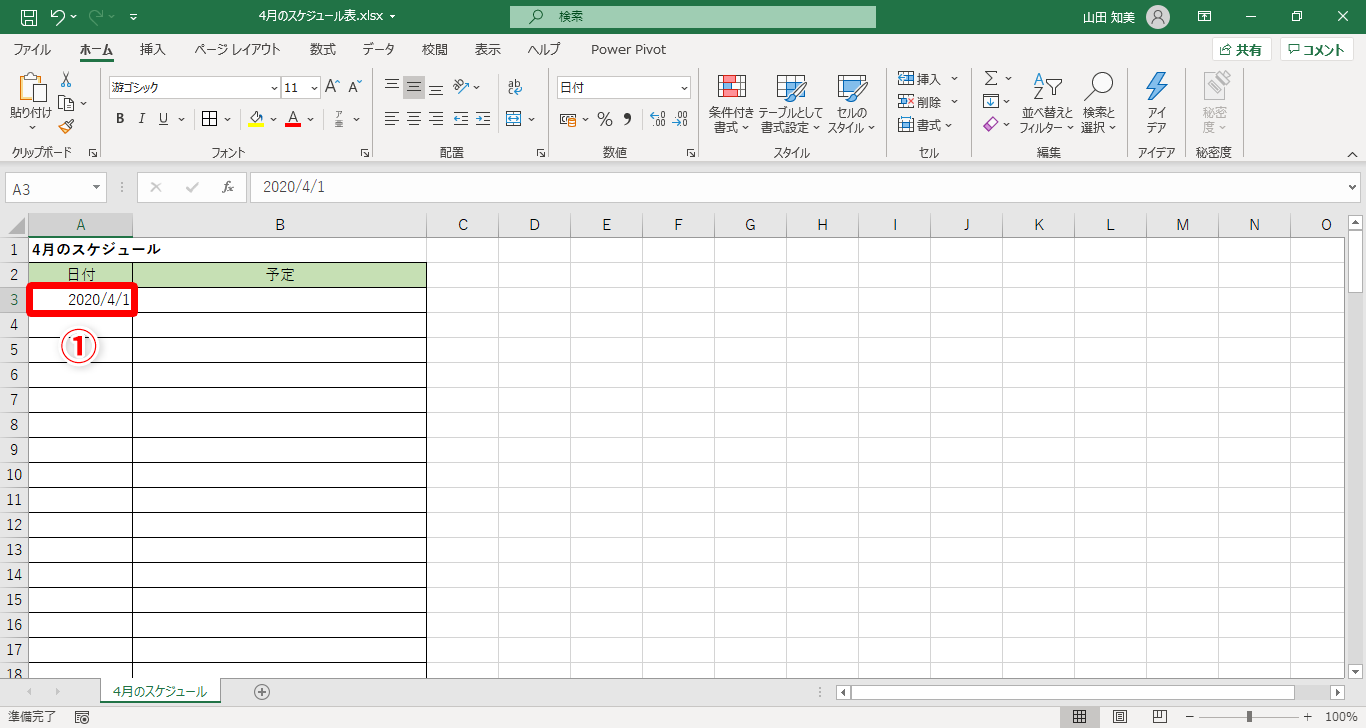Switch to the ページ レイアウト tab
Viewport: 1366px width, 728px height.
click(x=237, y=49)
